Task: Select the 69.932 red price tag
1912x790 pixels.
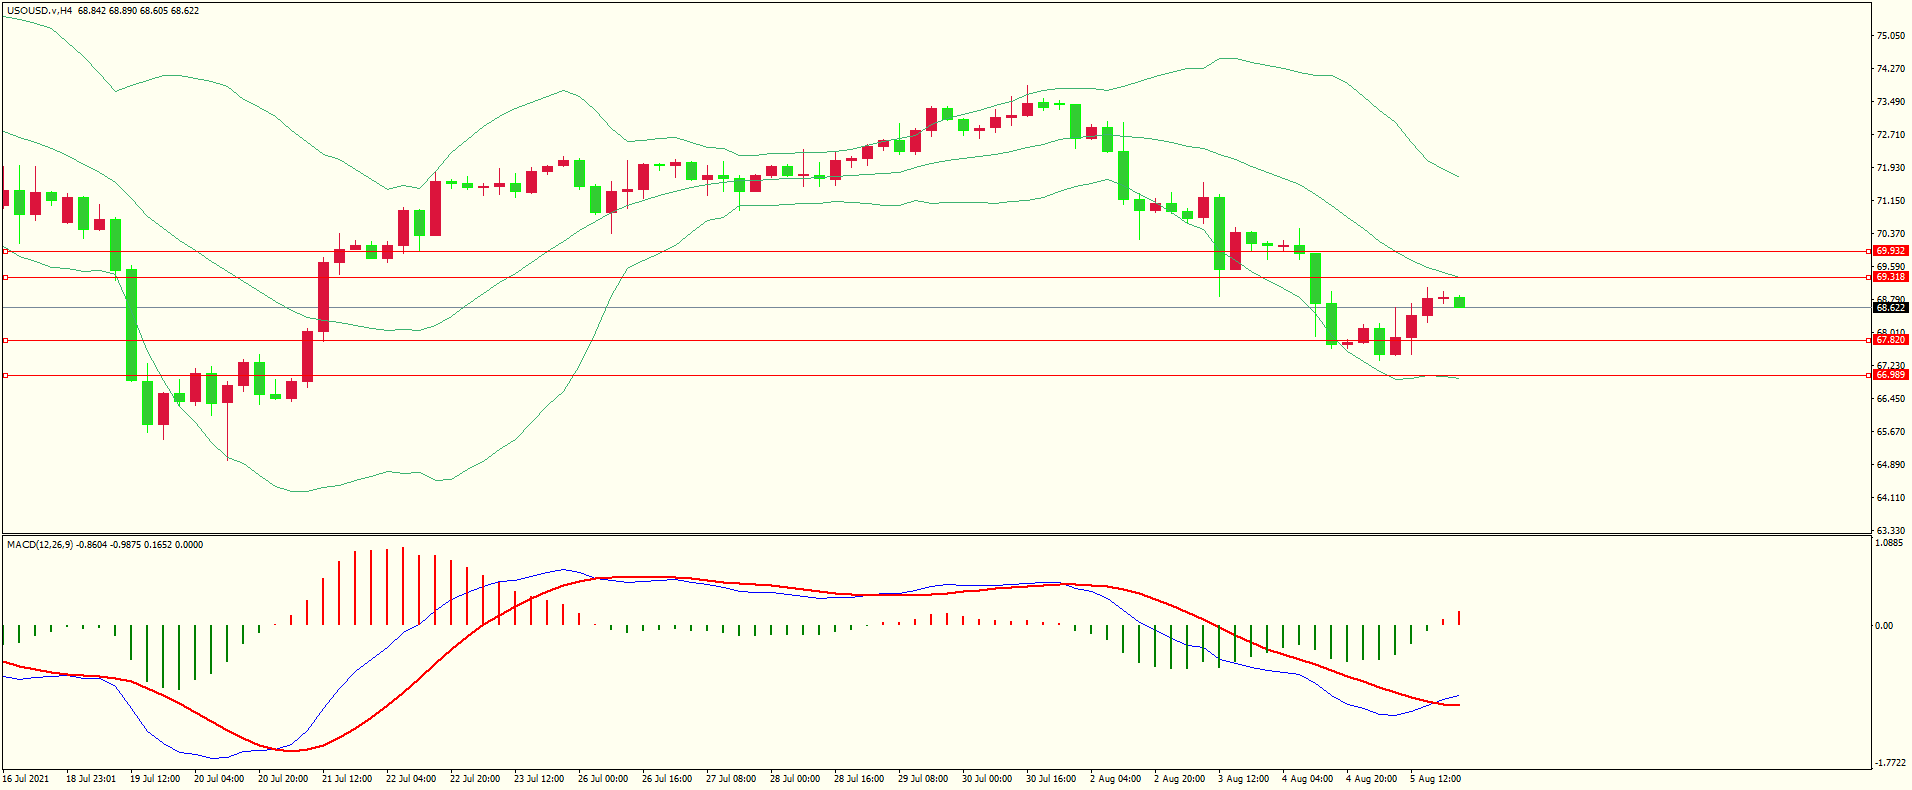Action: tap(1891, 251)
